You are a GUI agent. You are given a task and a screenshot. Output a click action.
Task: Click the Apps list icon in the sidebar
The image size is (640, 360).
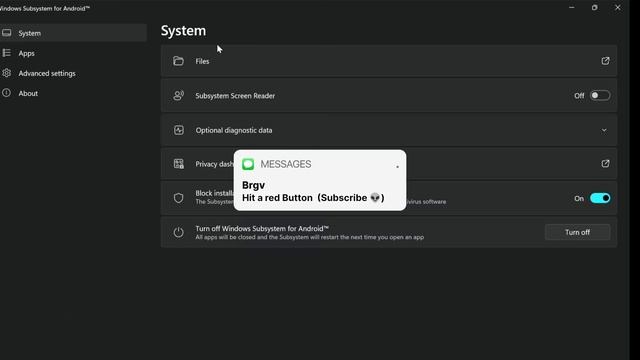[7, 53]
